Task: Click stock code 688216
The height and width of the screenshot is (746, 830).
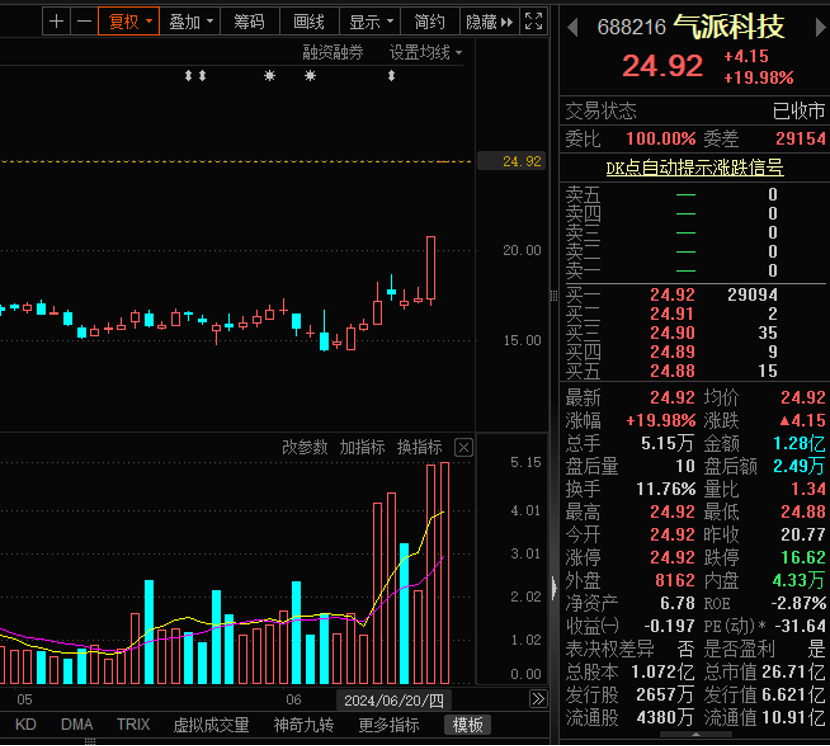Action: point(631,27)
